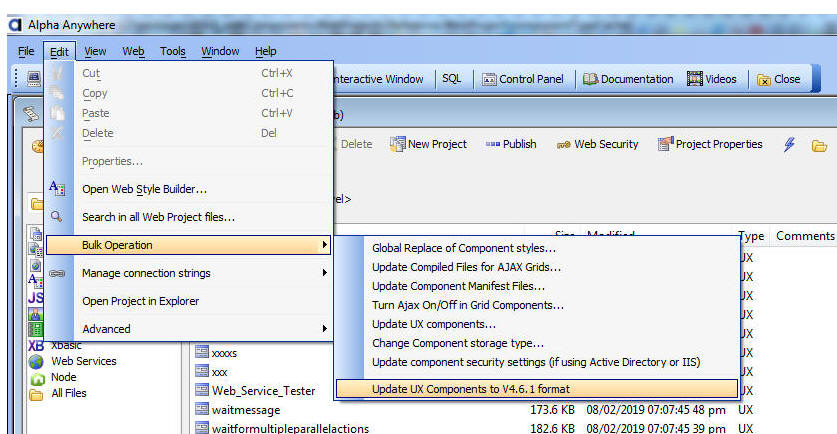Click the Control Panel icon
The width and height of the screenshot is (837, 434).
tap(489, 80)
